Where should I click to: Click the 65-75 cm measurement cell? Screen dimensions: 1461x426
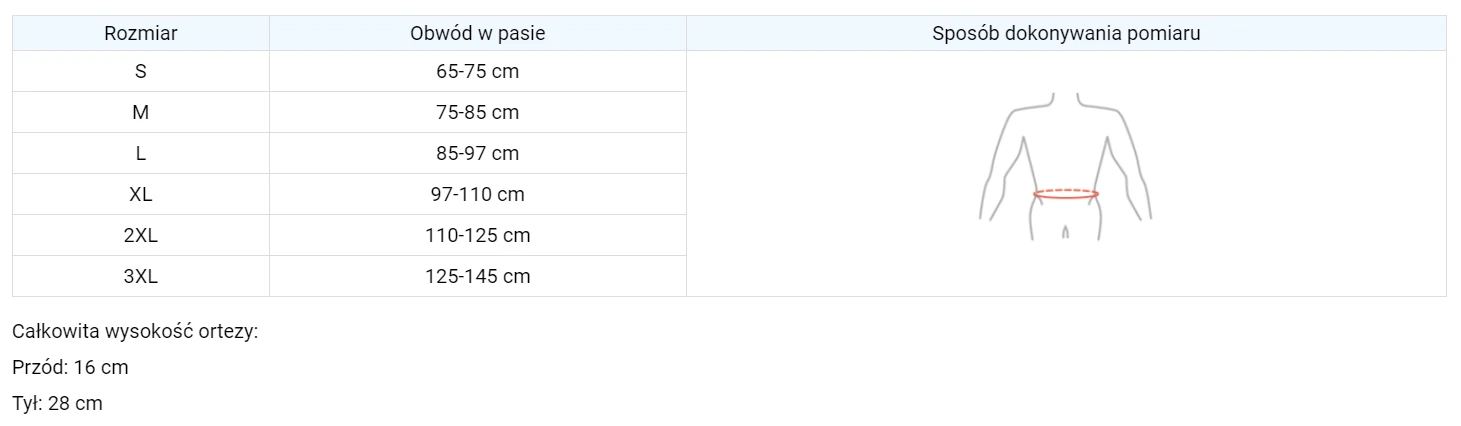478,72
